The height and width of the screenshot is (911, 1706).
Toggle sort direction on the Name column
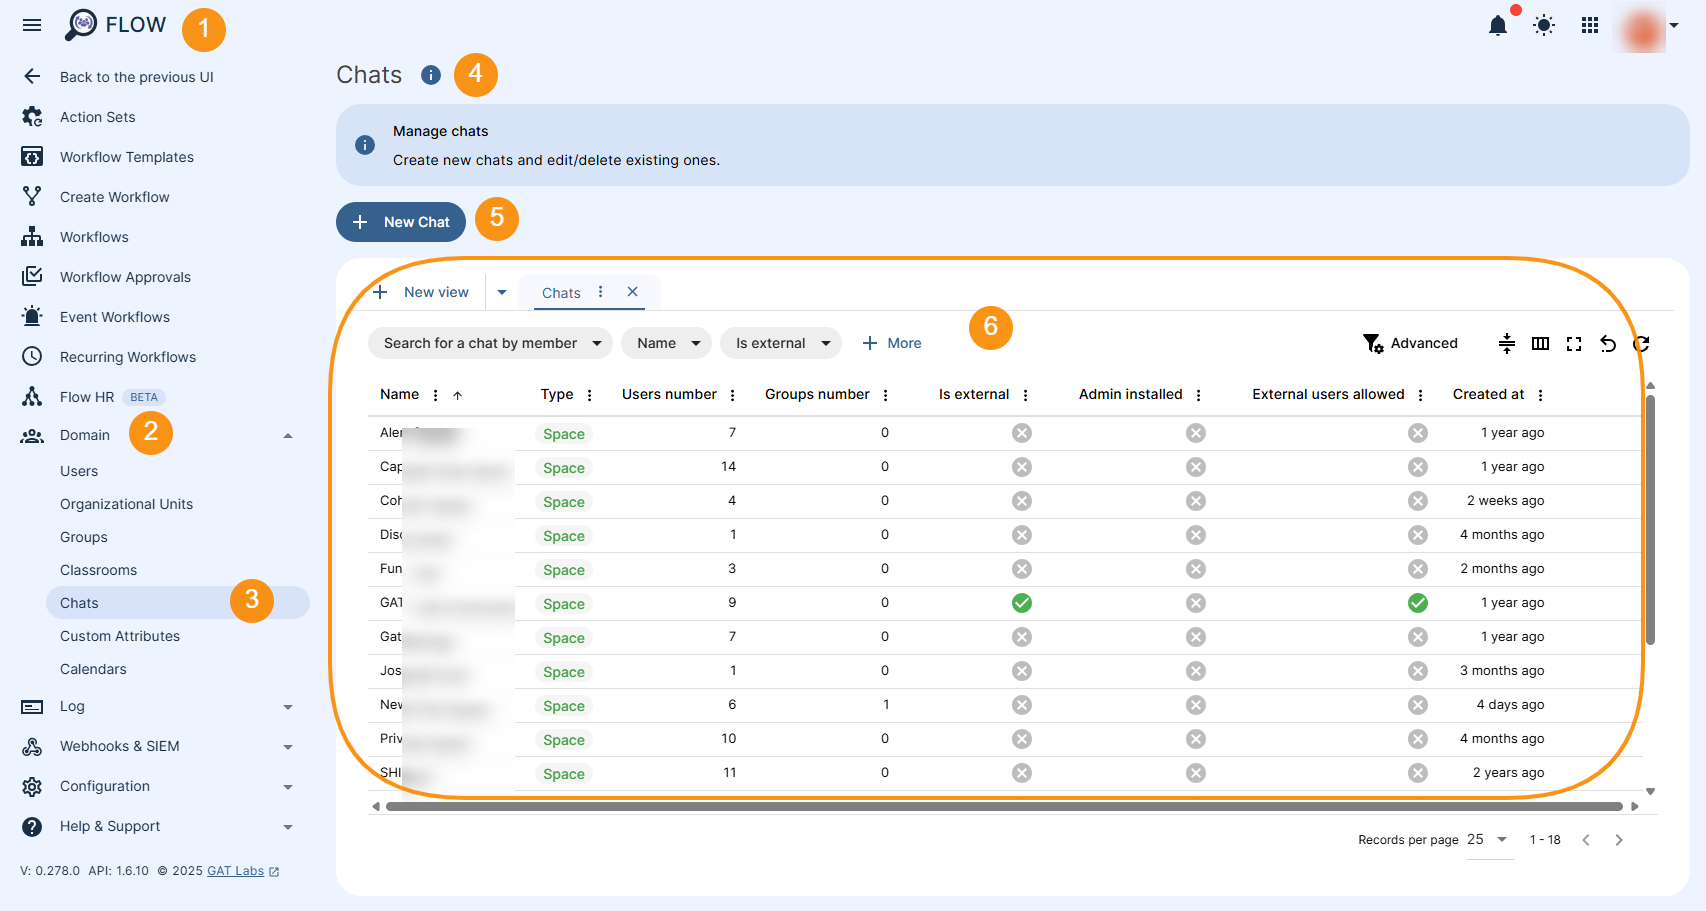[458, 395]
